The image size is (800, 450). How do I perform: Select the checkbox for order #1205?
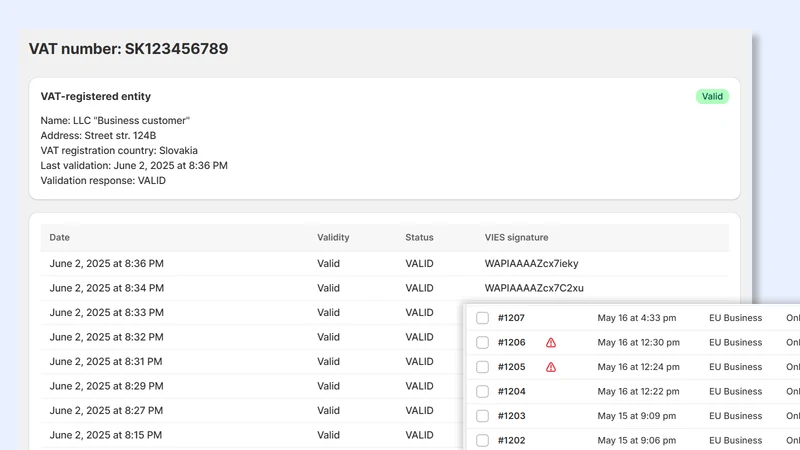[482, 367]
